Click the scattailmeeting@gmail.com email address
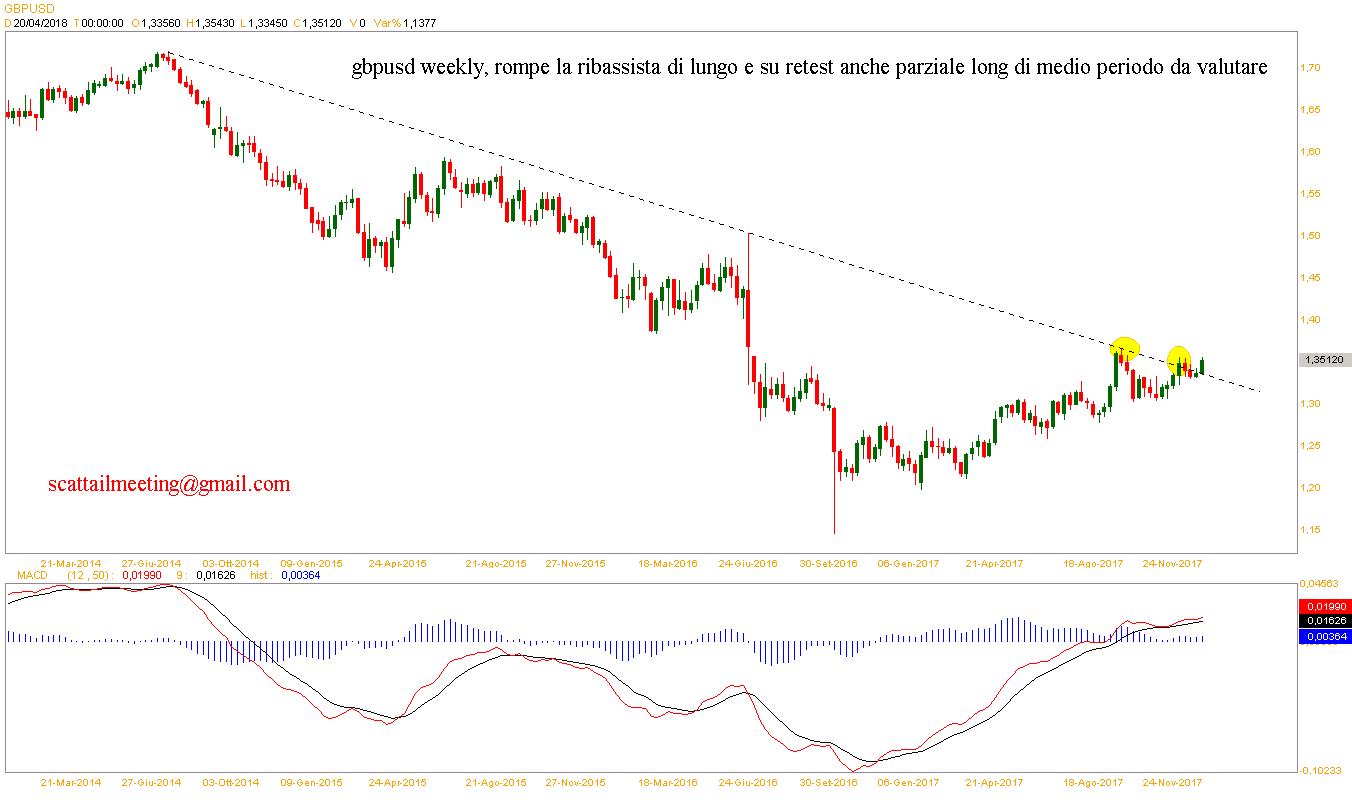Screen dimensions: 1352x800 coord(169,484)
